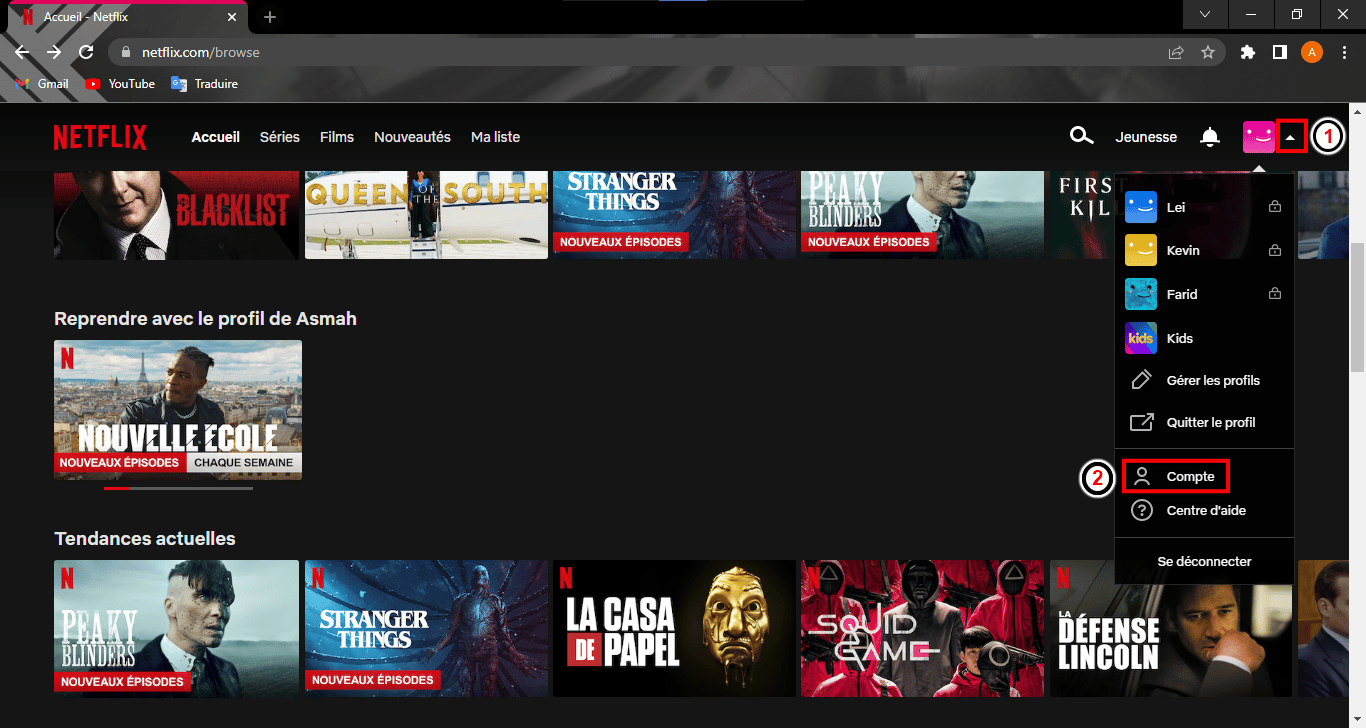Open the top-row Stranger Things thumbnail
The image size is (1366, 728).
675,214
